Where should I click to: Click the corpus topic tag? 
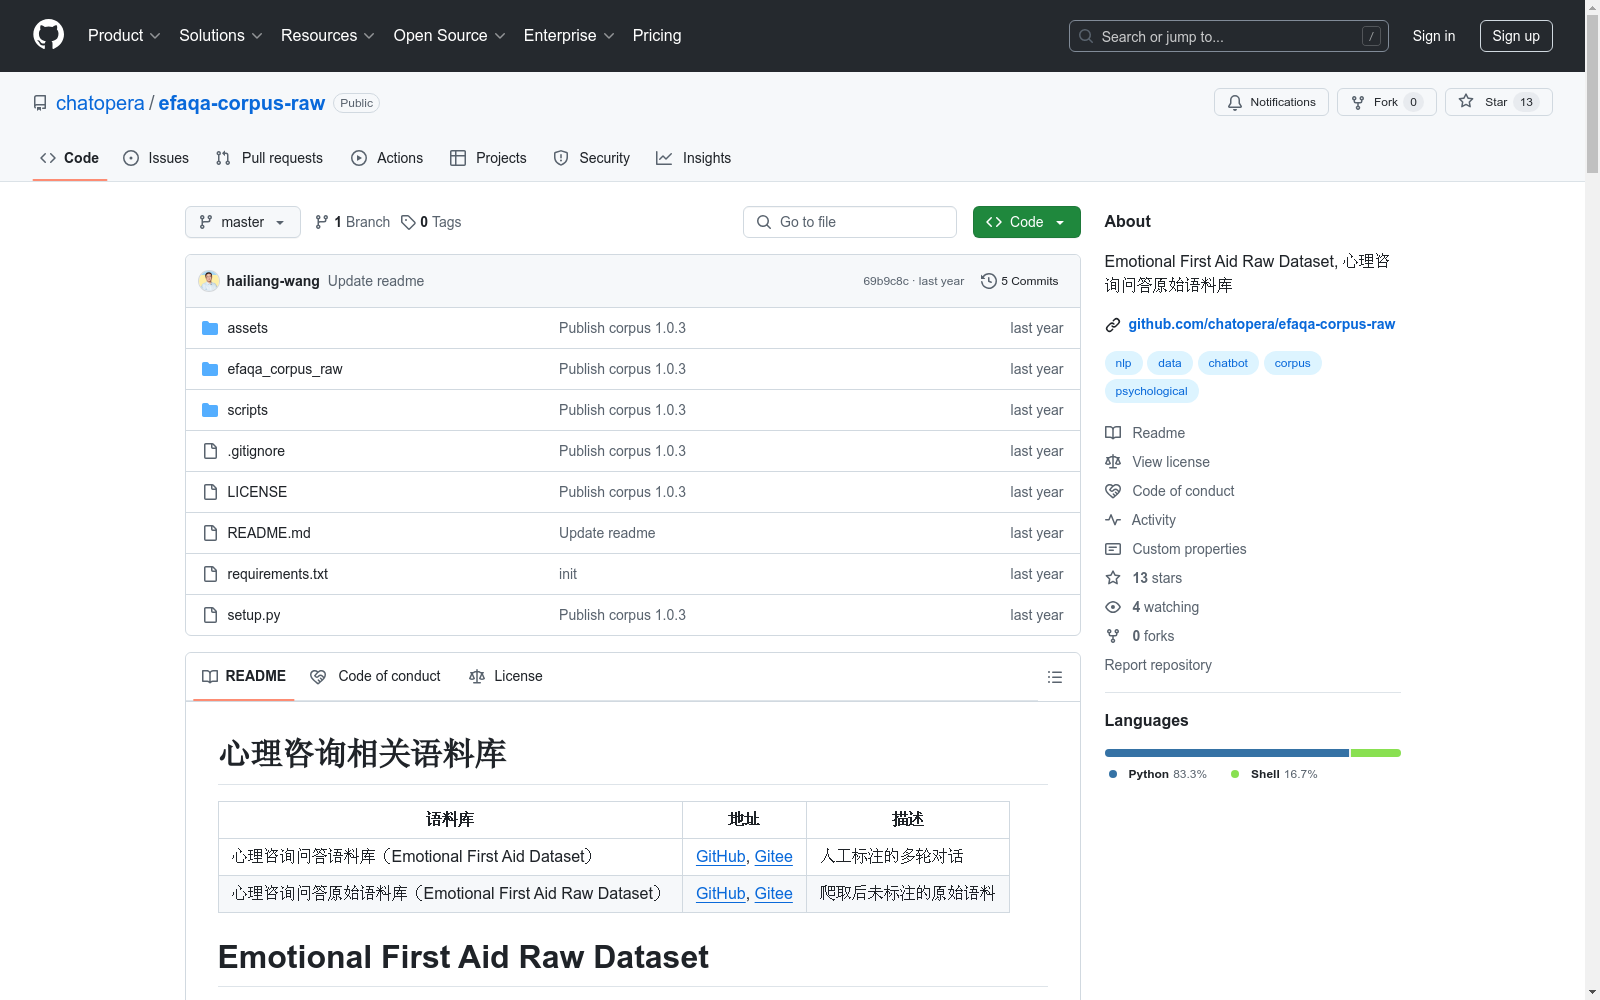pyautogui.click(x=1292, y=363)
